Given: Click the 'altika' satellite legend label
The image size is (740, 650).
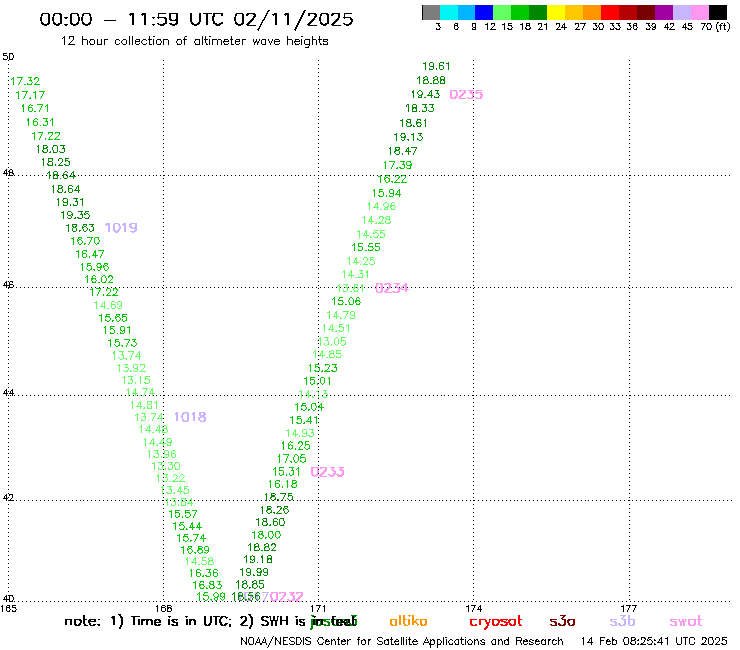Looking at the screenshot, I should pyautogui.click(x=408, y=621).
